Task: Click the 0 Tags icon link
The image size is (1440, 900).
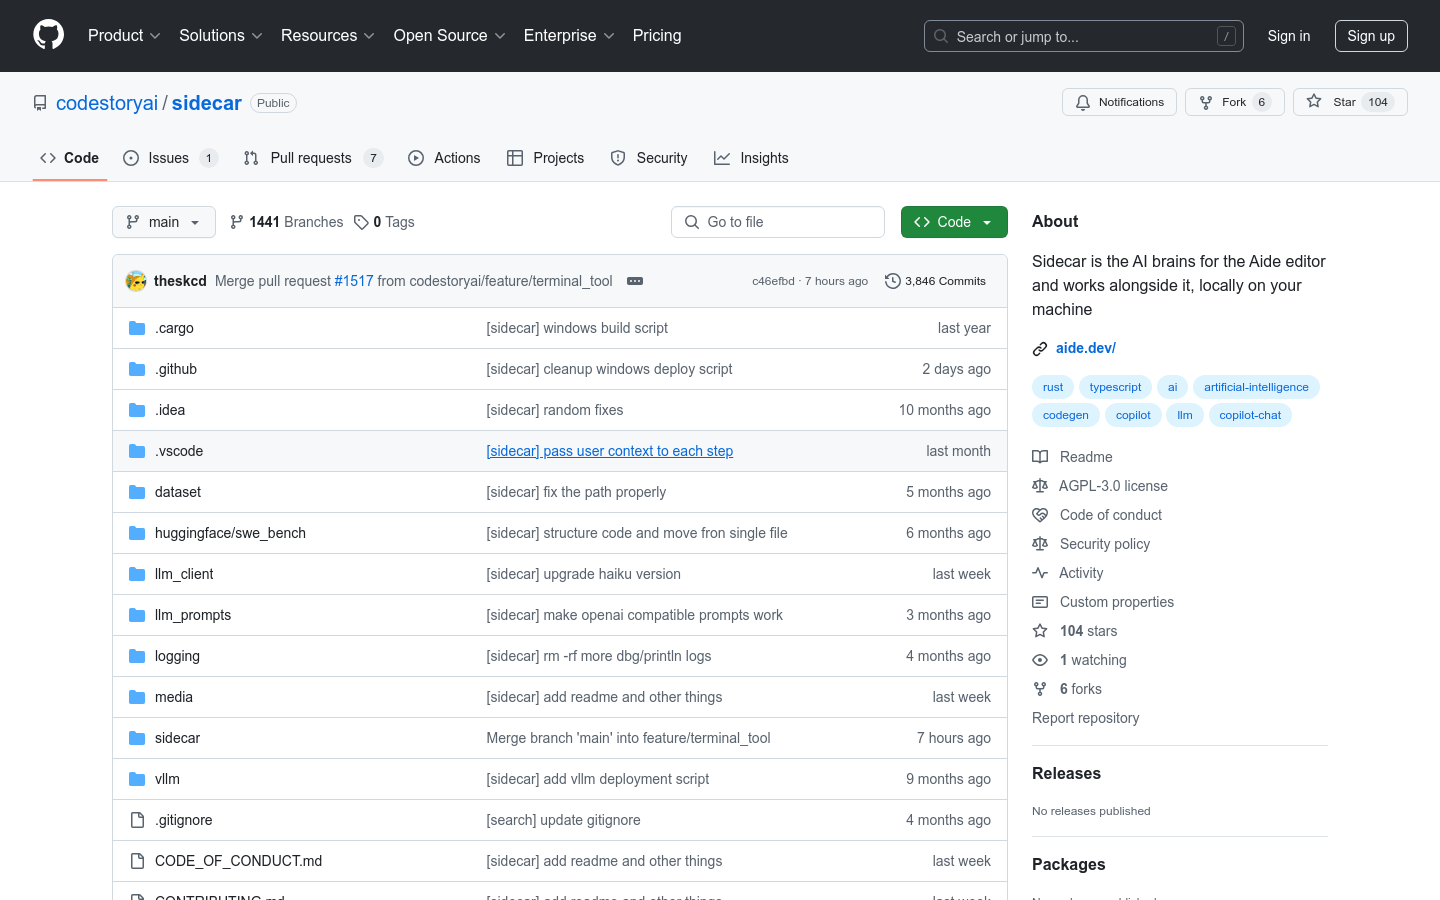Action: (384, 222)
